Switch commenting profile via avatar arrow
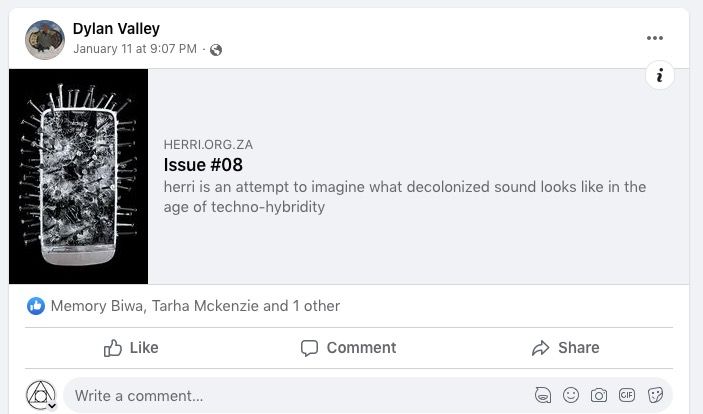This screenshot has width=703, height=414. tap(52, 405)
